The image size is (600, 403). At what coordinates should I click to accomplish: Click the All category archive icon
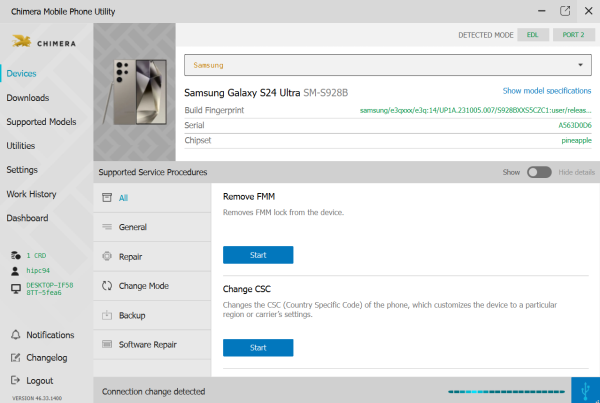pos(107,197)
